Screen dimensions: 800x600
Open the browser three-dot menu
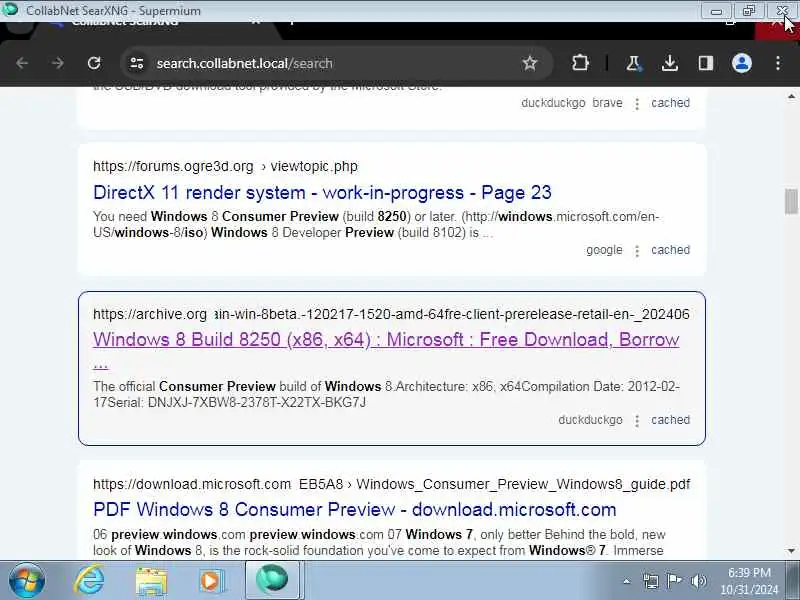click(x=778, y=63)
